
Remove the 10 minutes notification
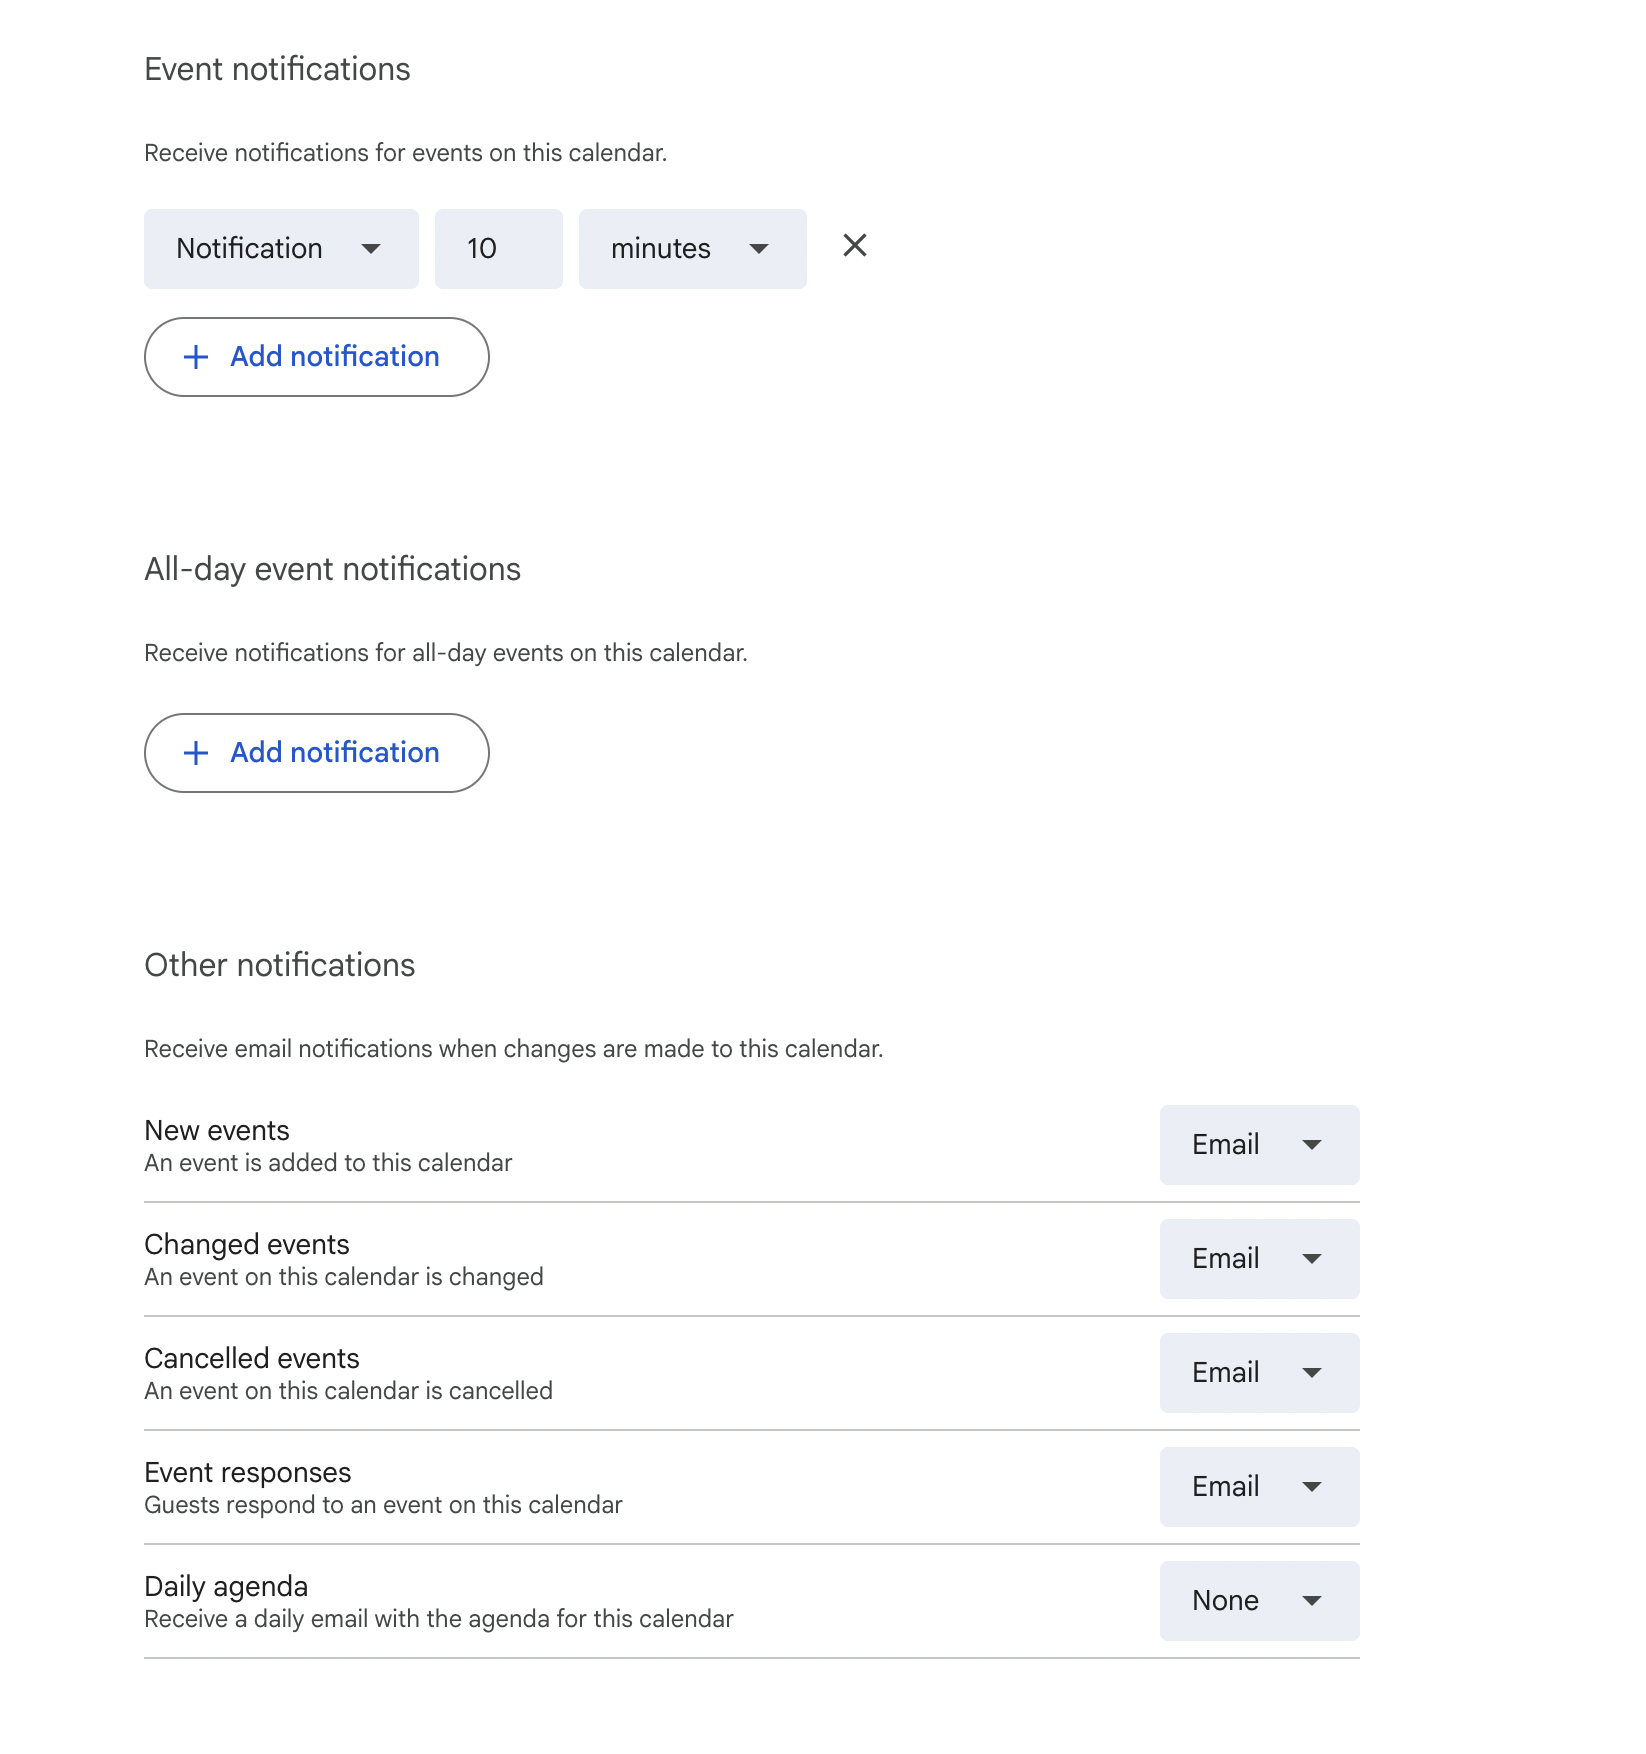click(x=855, y=247)
